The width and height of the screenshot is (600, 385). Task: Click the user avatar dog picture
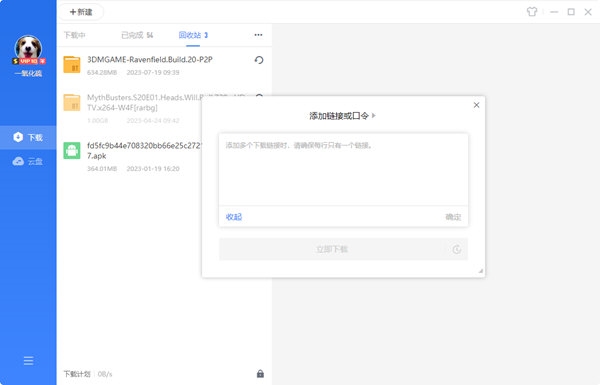pos(28,48)
